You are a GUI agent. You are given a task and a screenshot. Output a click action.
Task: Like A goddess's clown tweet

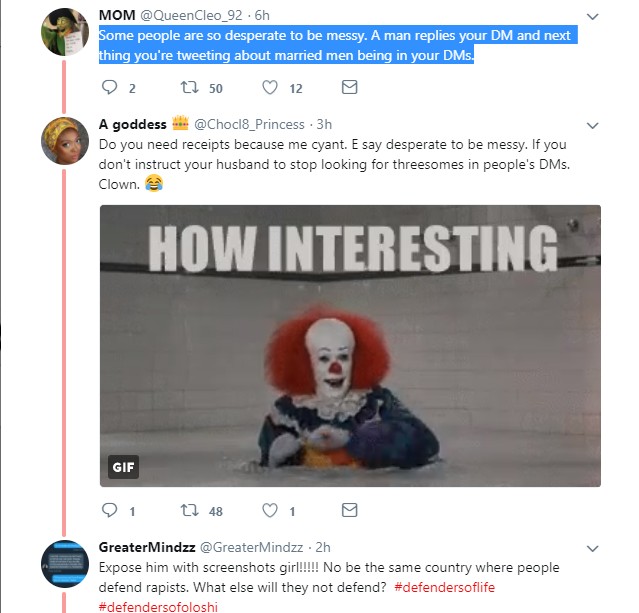click(x=271, y=511)
